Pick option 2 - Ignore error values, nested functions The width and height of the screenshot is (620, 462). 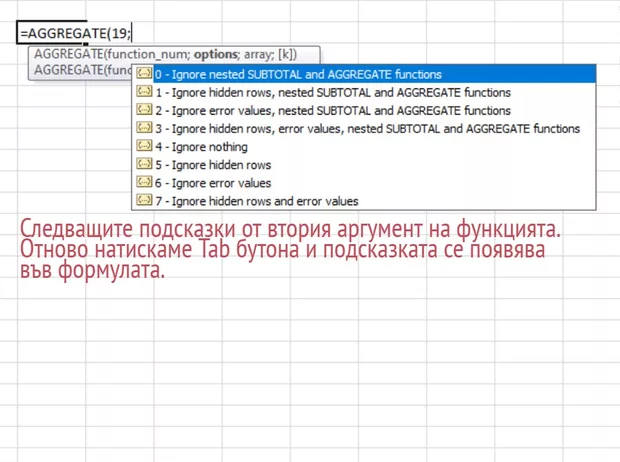coord(364,110)
